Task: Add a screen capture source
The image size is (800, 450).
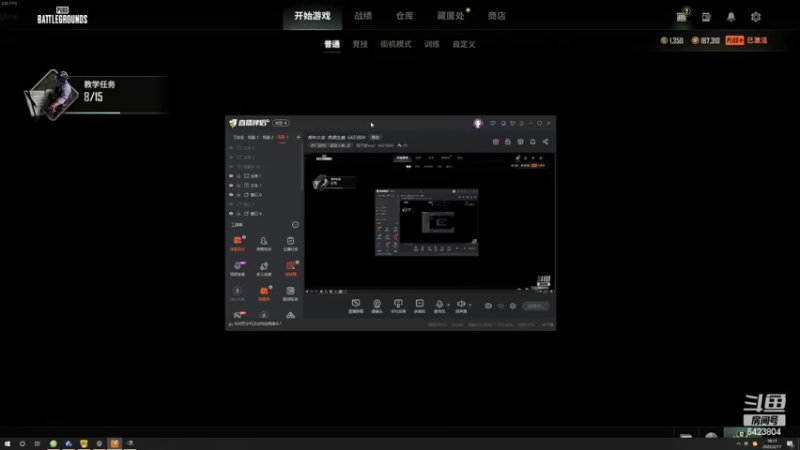Action: (356, 306)
